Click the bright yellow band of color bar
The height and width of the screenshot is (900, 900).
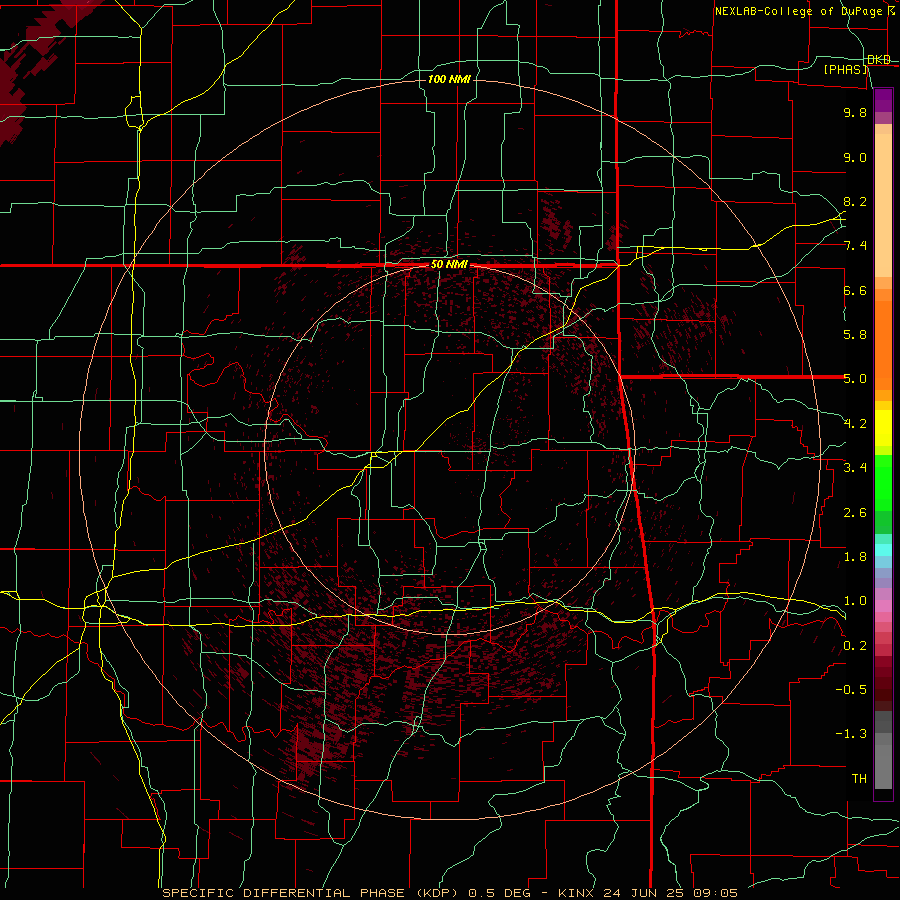point(883,428)
